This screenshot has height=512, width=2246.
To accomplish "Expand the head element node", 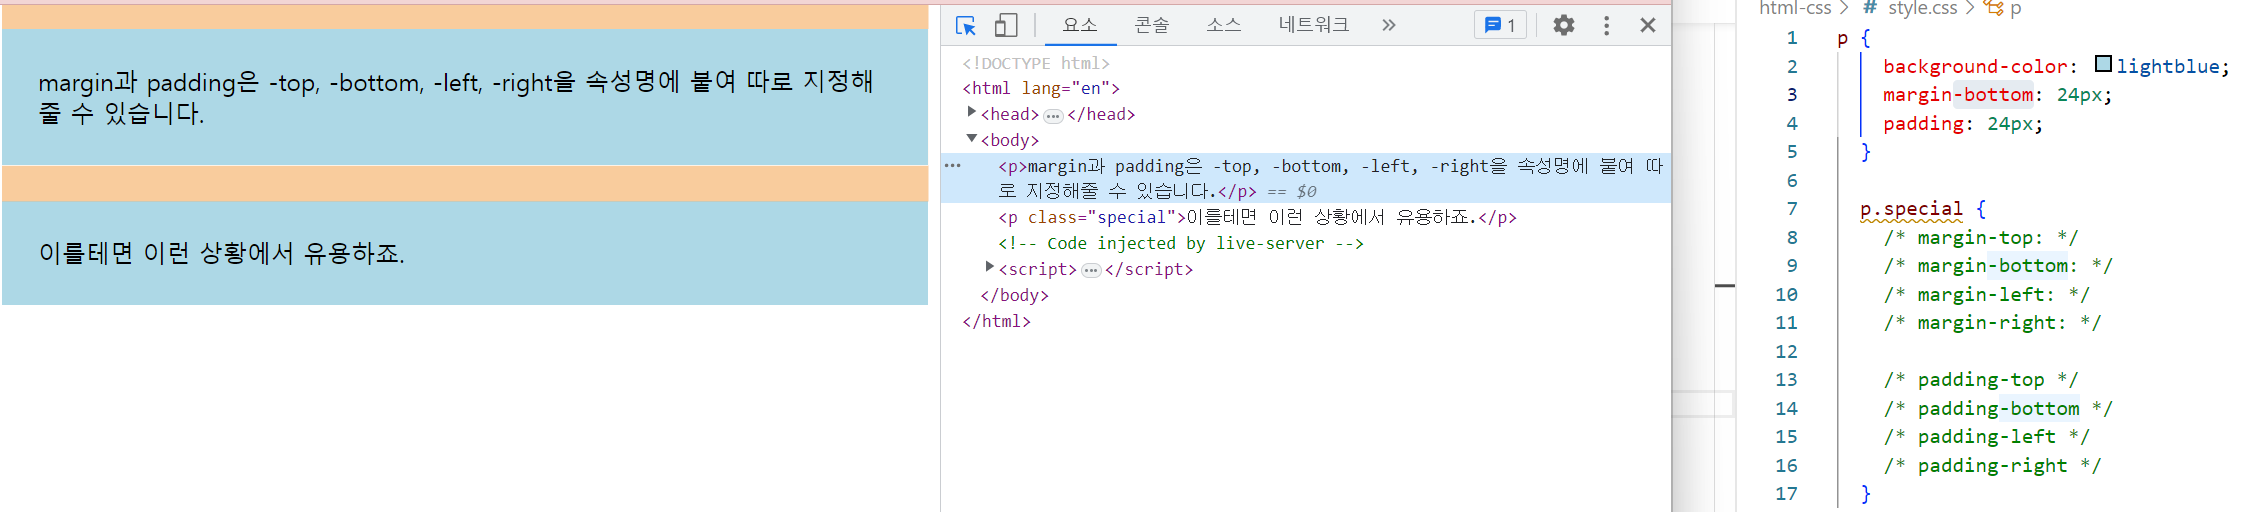I will point(971,113).
